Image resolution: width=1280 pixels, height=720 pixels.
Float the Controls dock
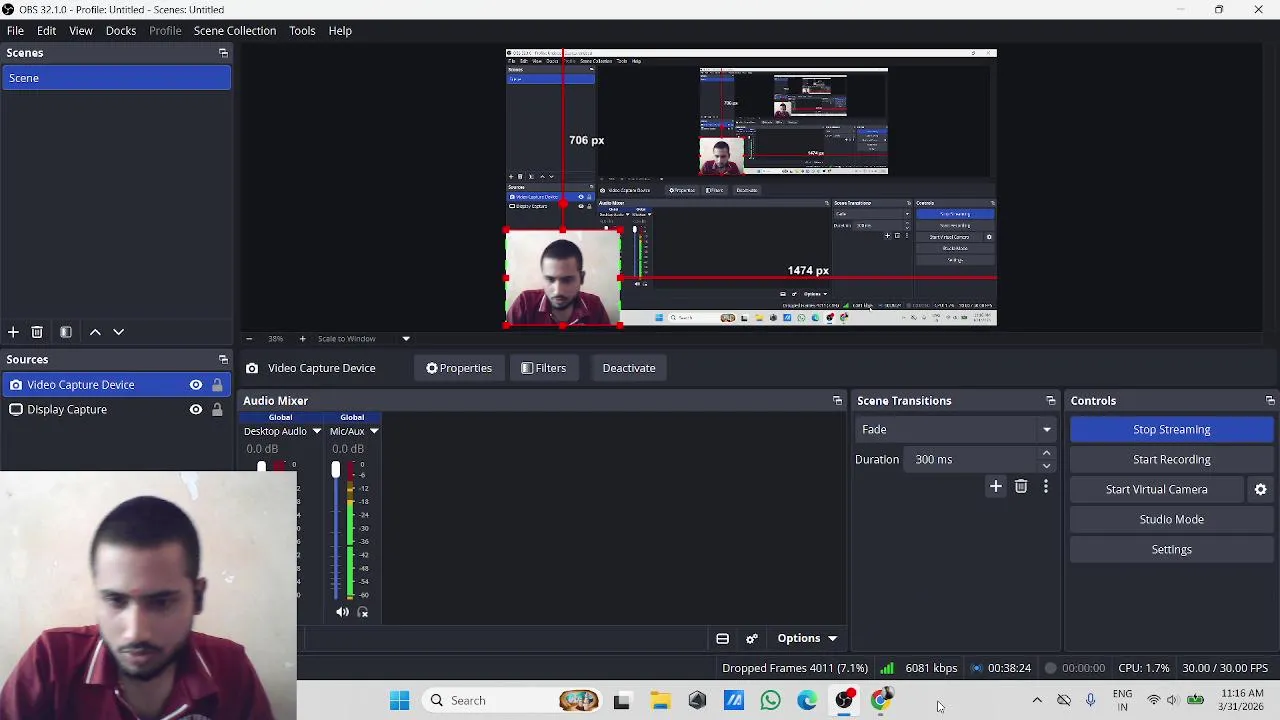(1270, 401)
